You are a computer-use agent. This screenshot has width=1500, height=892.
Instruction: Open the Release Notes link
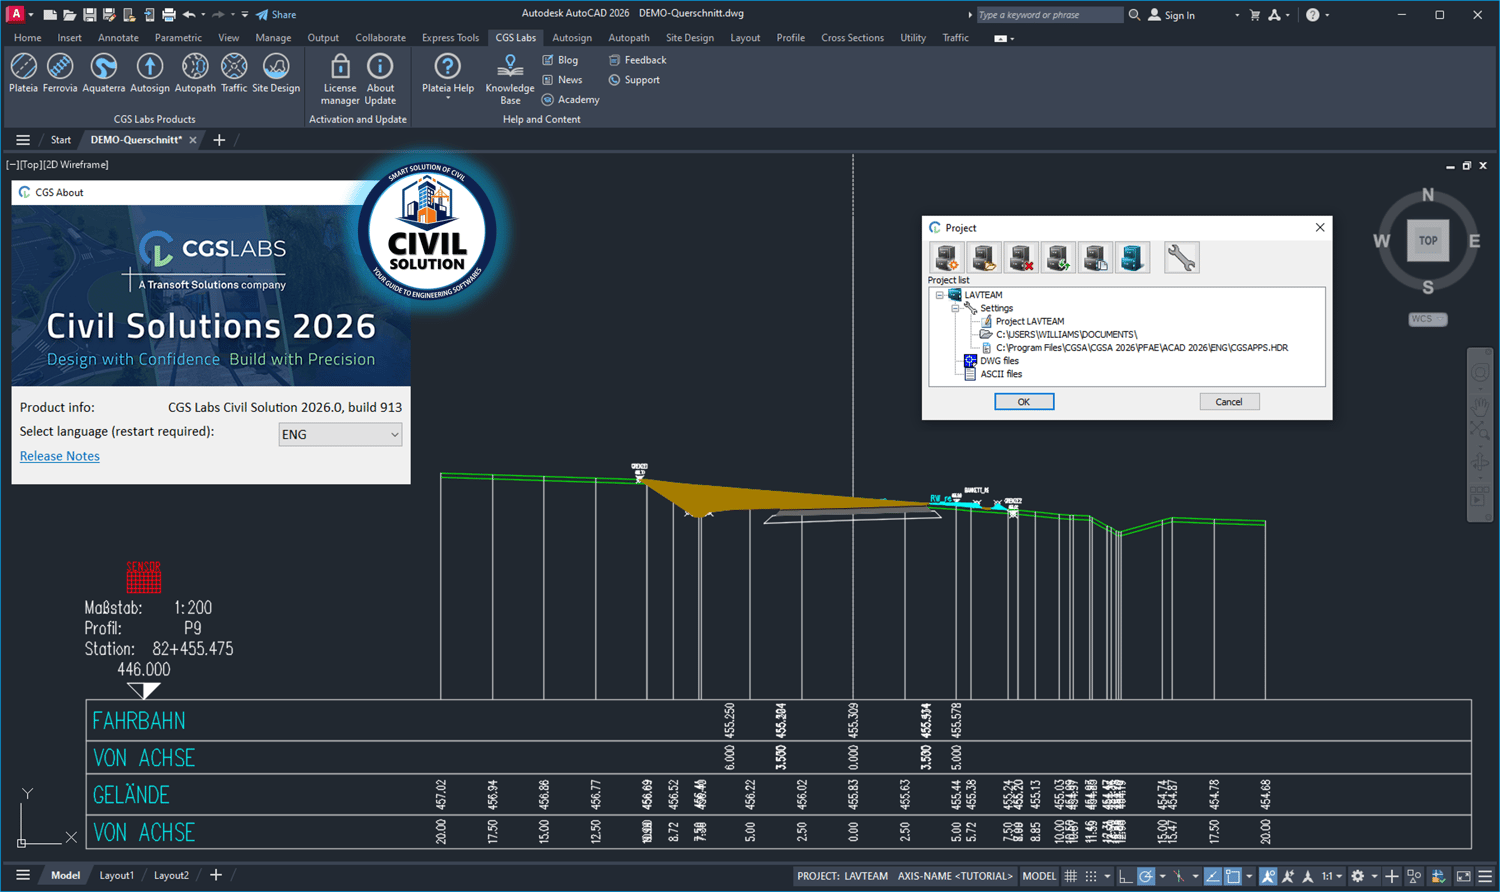pos(60,456)
